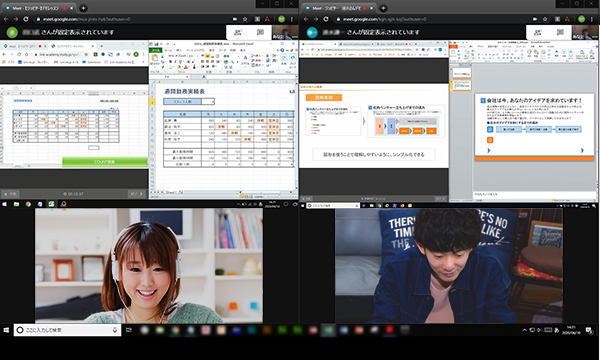Viewport: 600px width, 360px height.
Task: Click camera access indicator in right address bar
Action: (x=535, y=19)
